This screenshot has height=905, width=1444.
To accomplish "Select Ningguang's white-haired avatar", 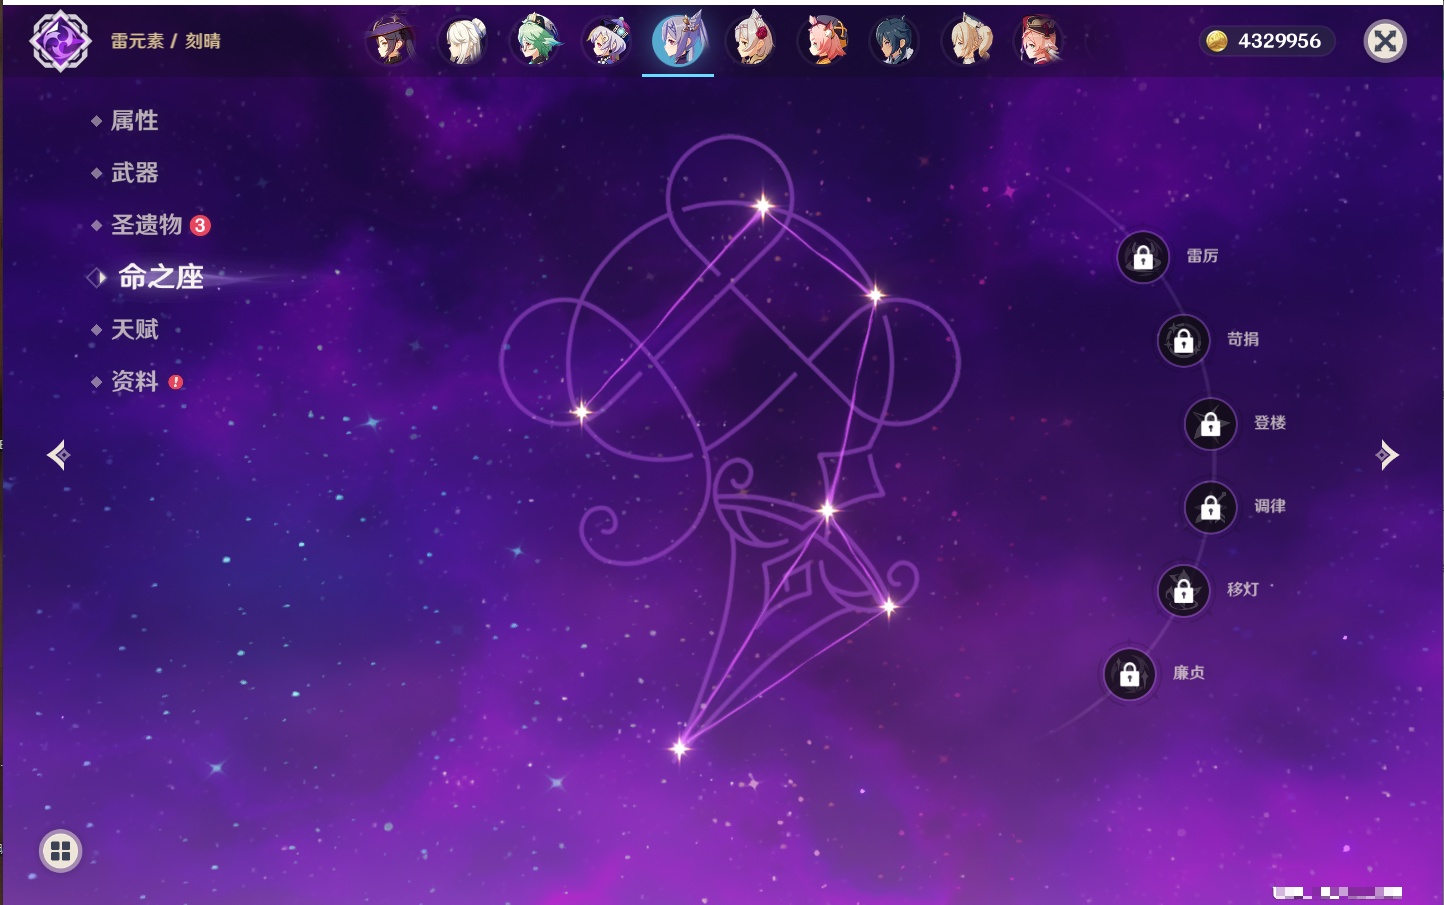I will point(465,41).
